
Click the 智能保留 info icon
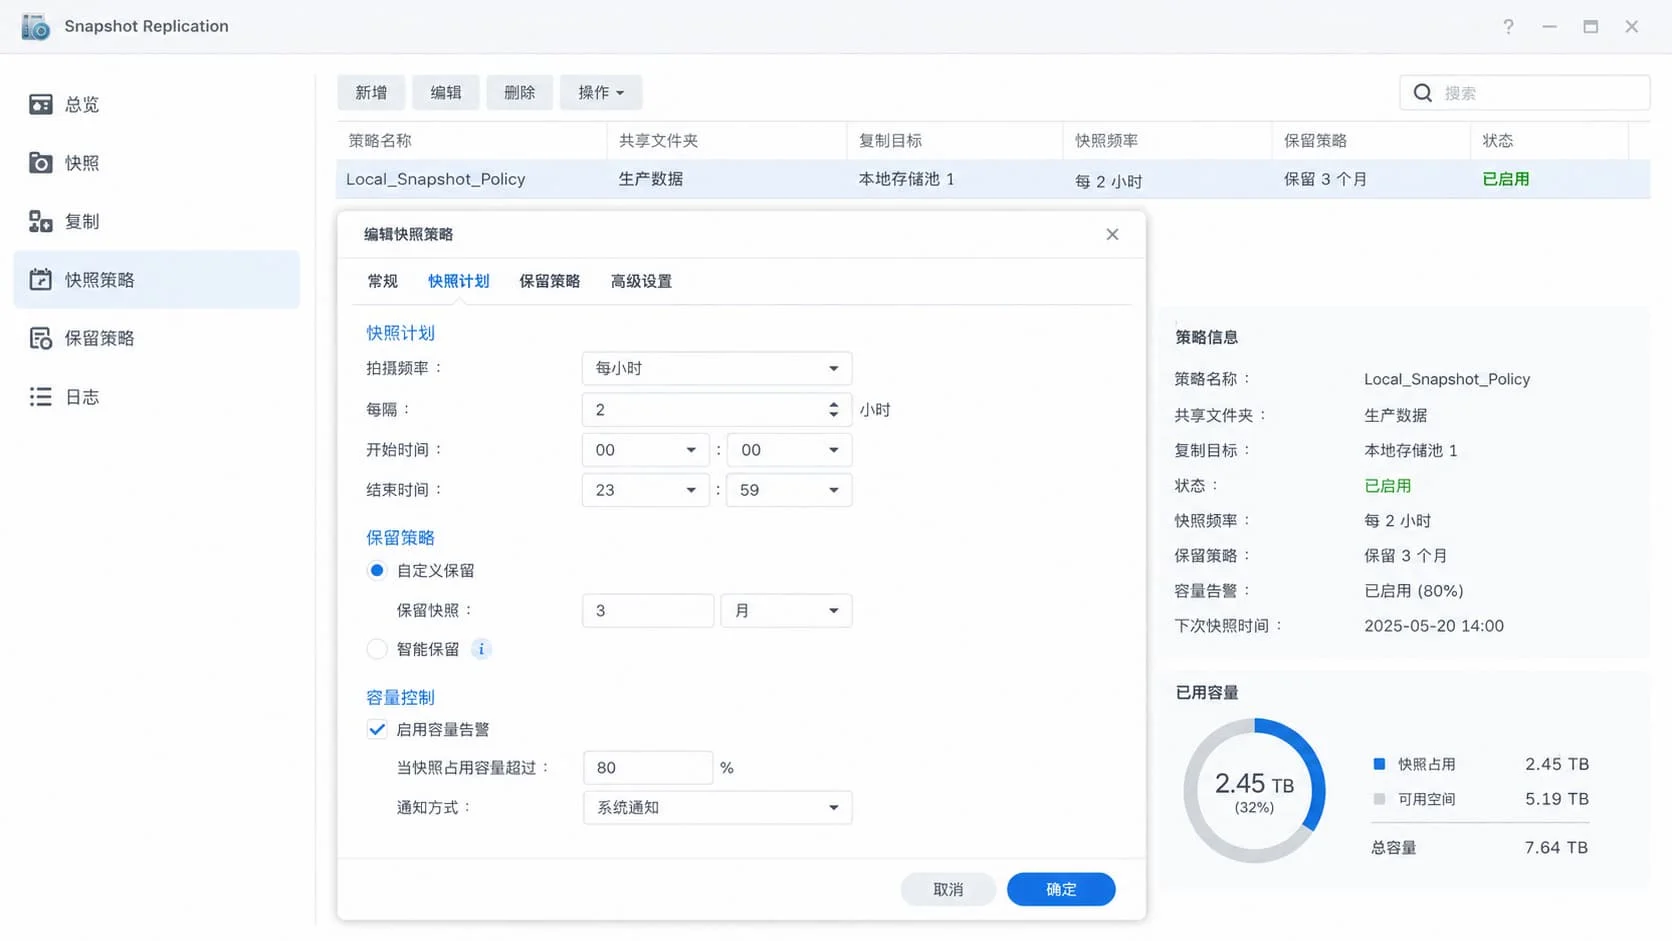481,649
